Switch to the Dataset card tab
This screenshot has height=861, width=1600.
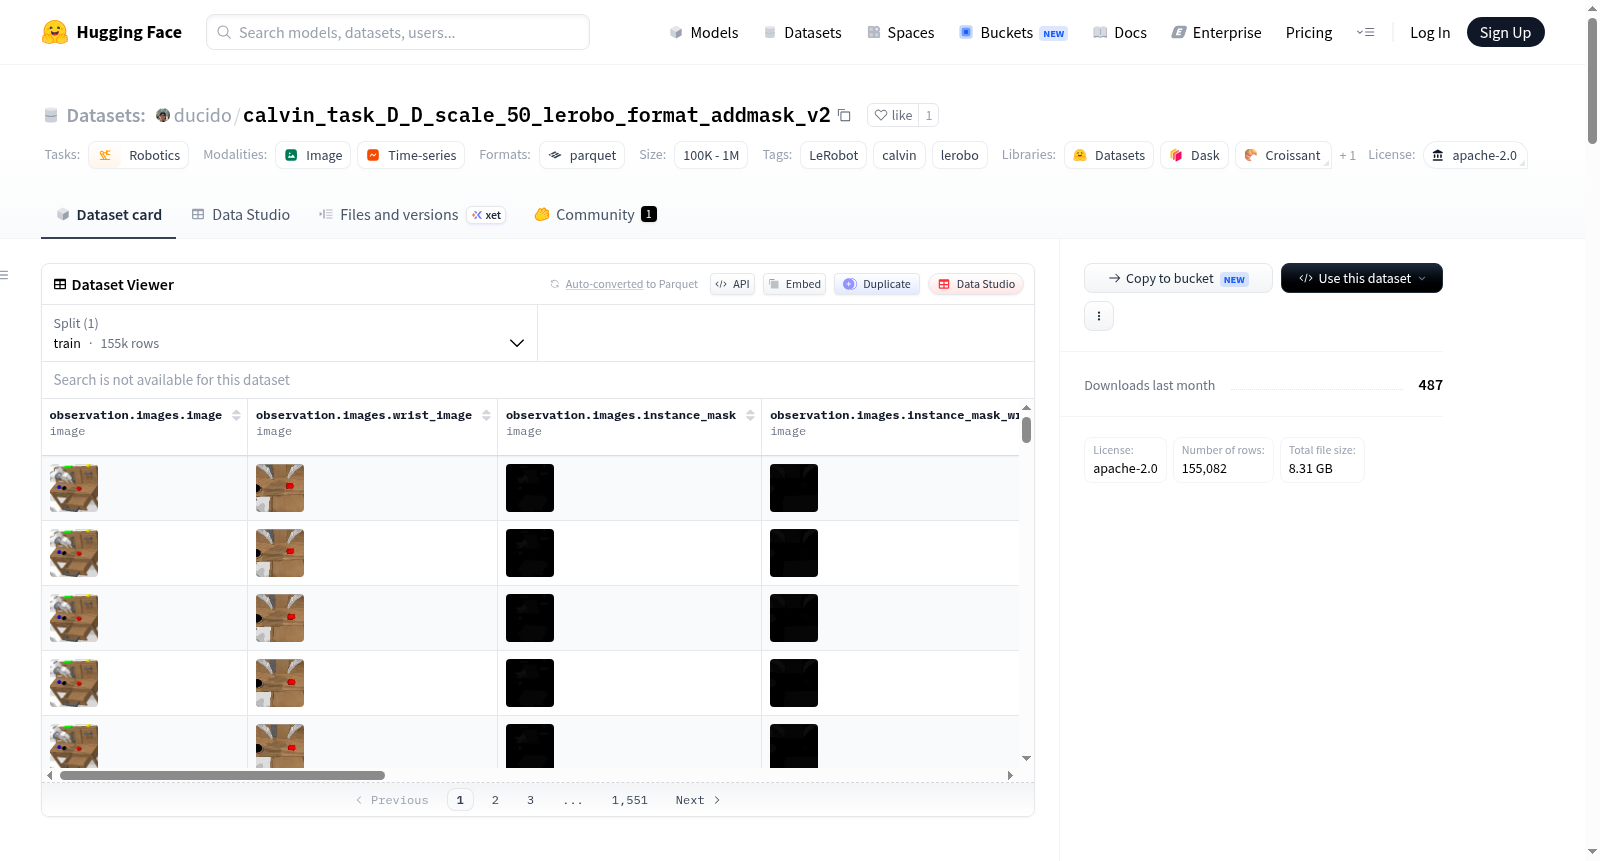tap(109, 215)
